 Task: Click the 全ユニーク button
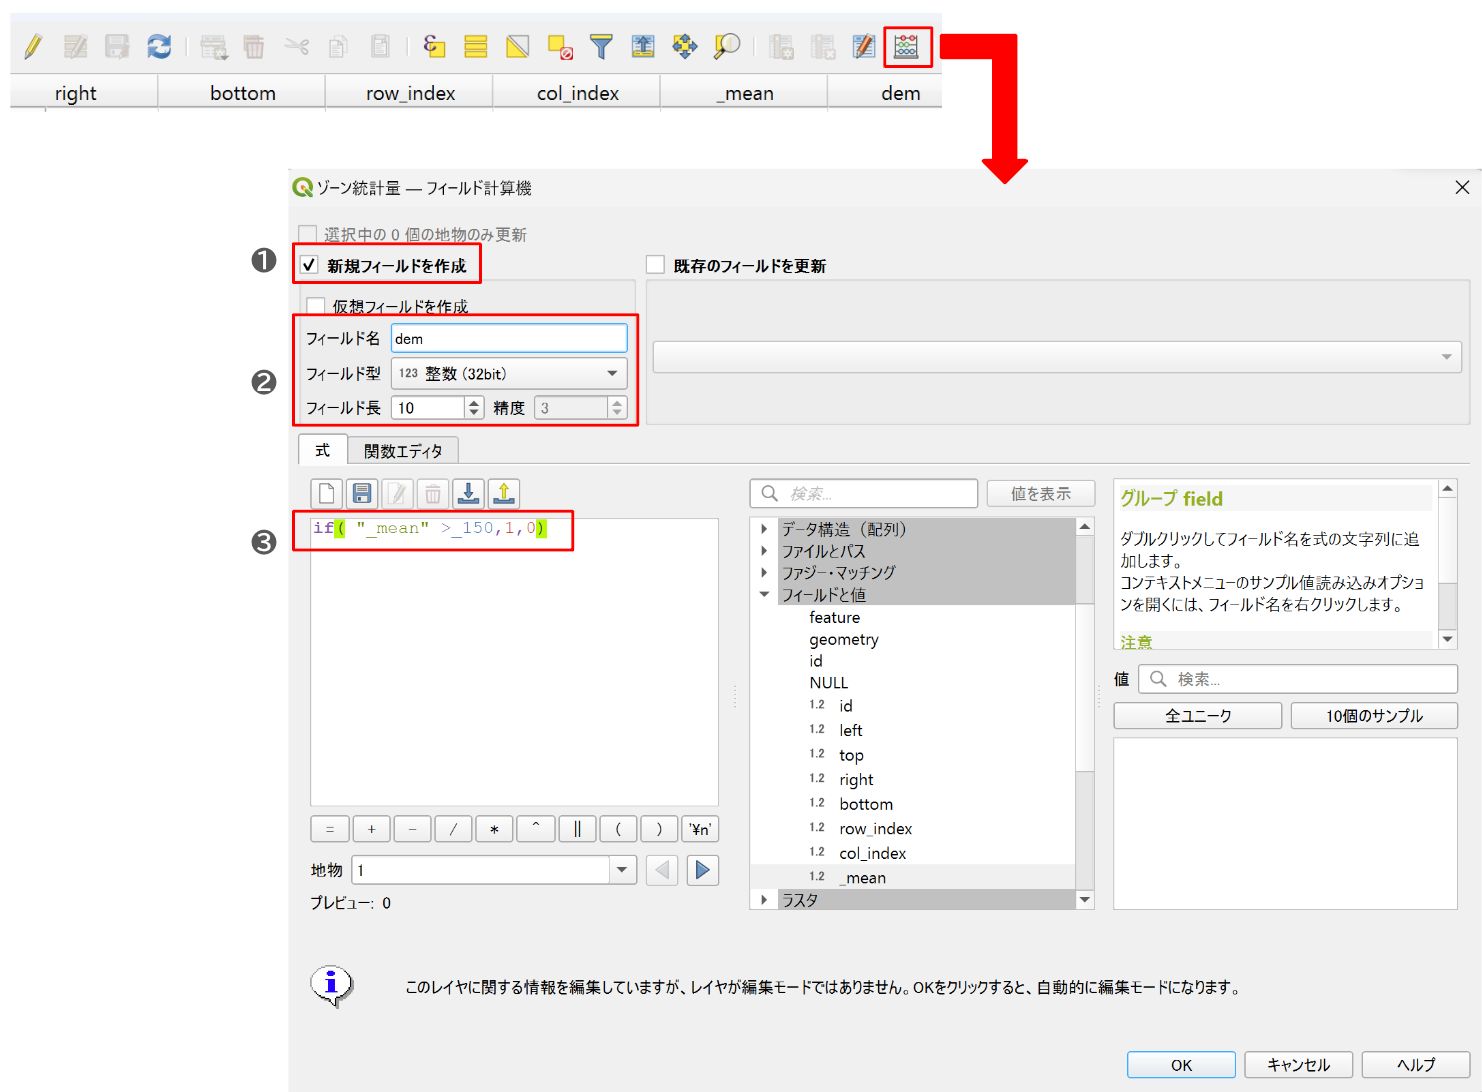point(1198,716)
